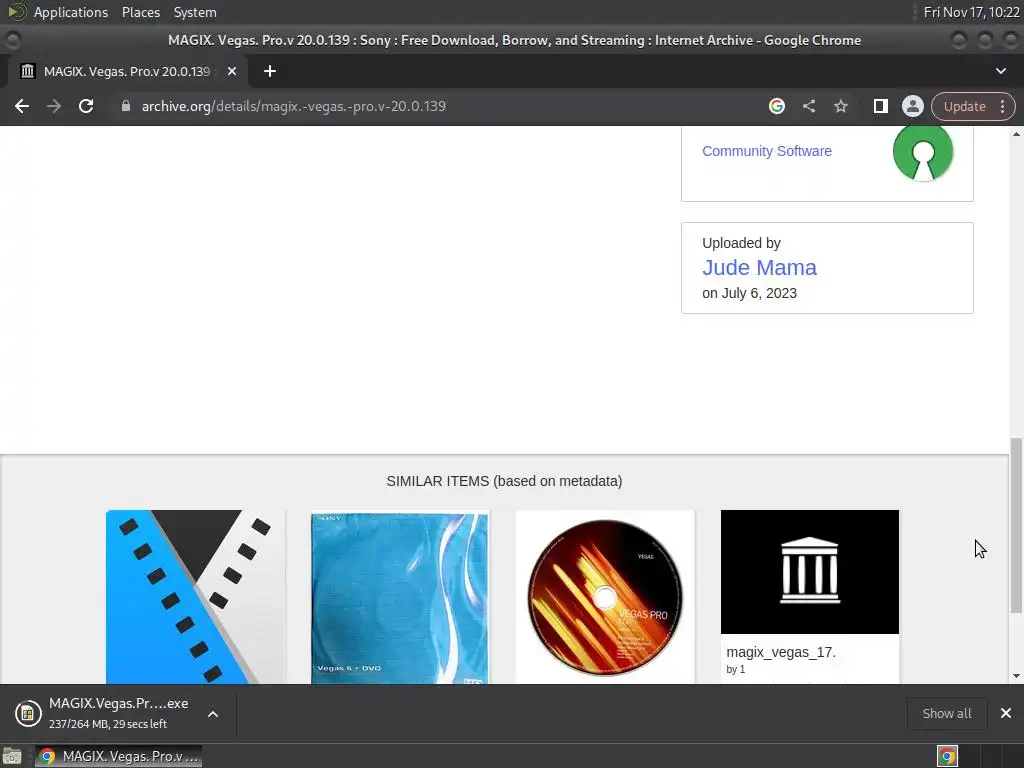Open uploader Jude Mama's profile
This screenshot has width=1024, height=768.
759,268
